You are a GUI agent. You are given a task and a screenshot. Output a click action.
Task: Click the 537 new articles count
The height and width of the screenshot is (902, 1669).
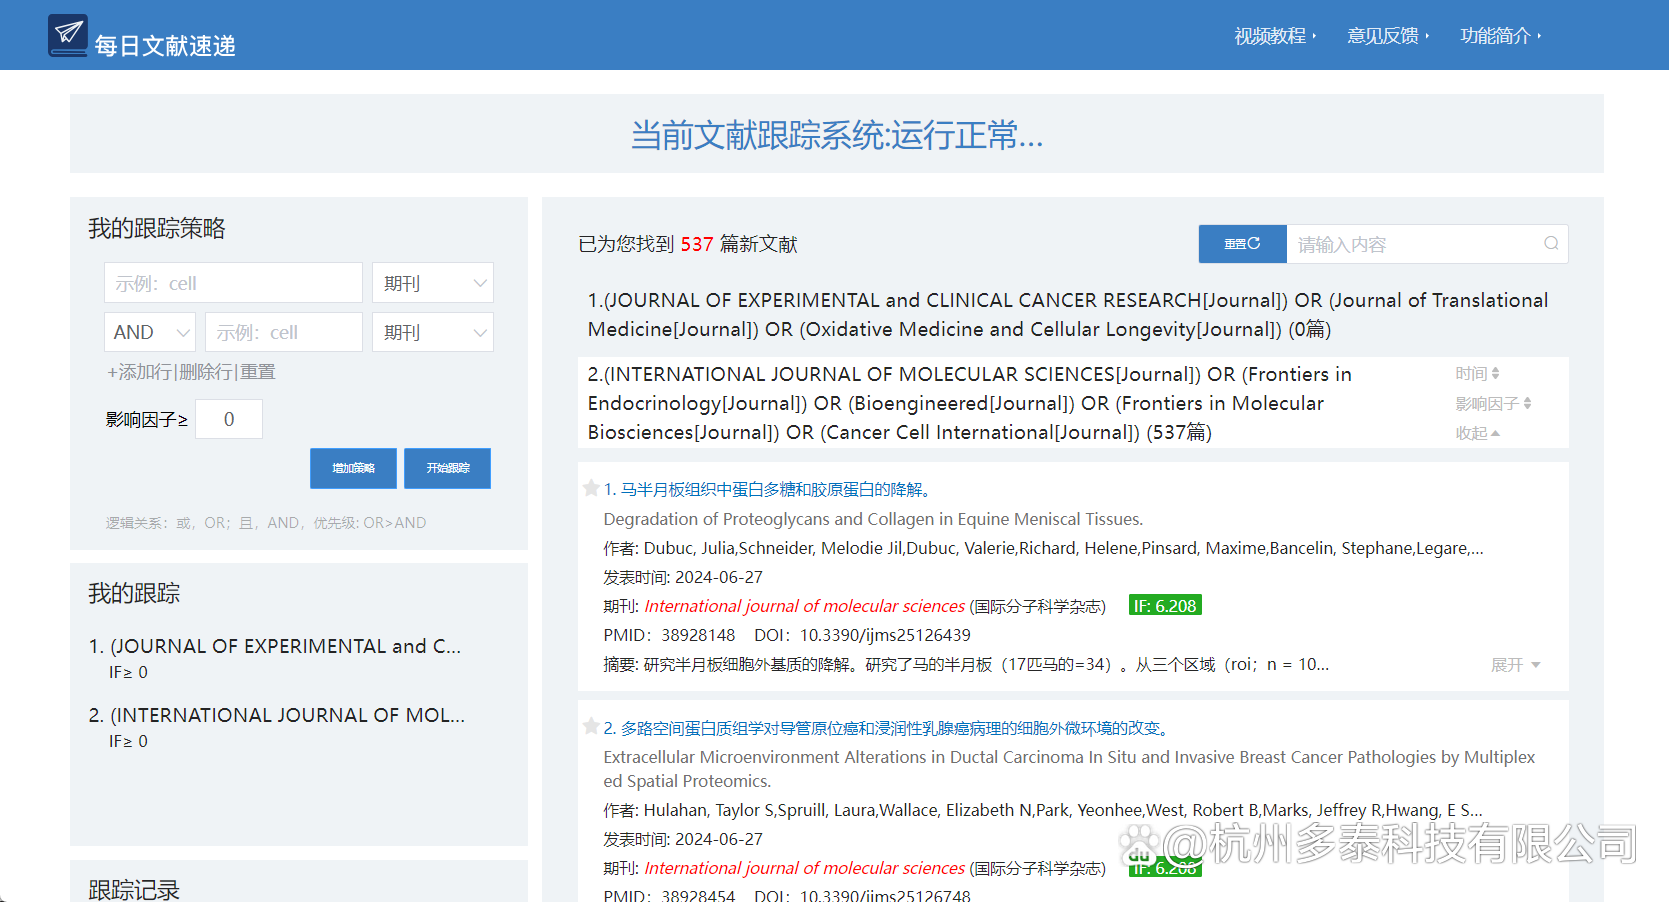[x=697, y=244]
